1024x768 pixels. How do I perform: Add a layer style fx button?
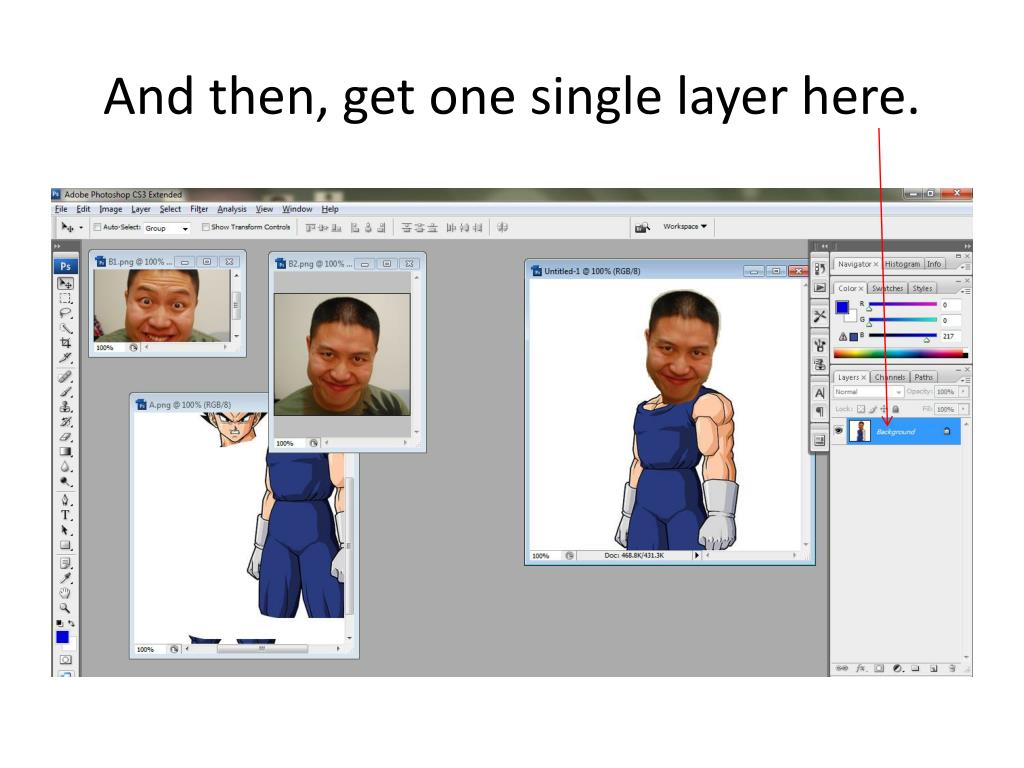(861, 668)
